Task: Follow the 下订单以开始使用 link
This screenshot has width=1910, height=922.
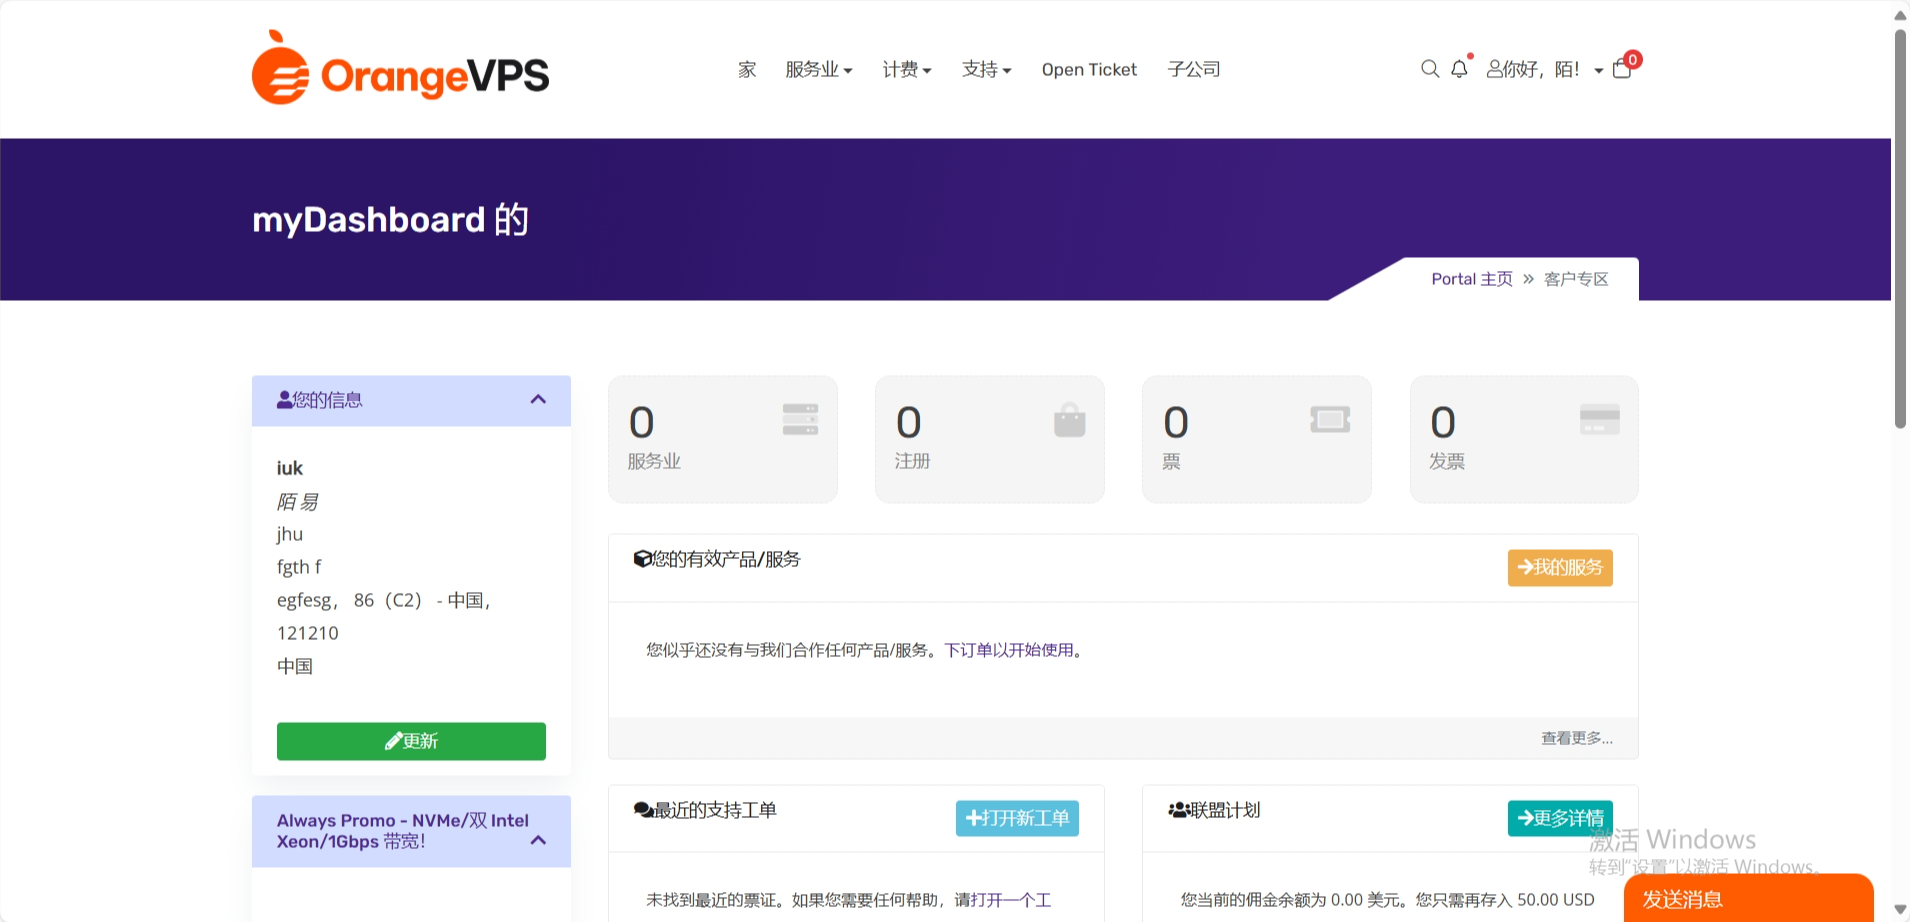Action: (1010, 650)
